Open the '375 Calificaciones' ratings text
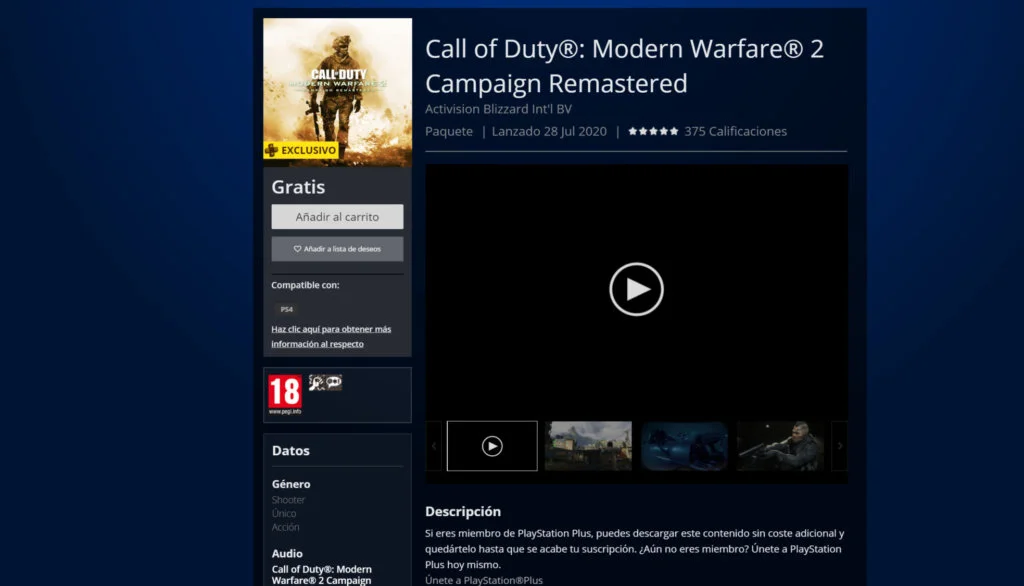This screenshot has width=1024, height=586. click(735, 131)
